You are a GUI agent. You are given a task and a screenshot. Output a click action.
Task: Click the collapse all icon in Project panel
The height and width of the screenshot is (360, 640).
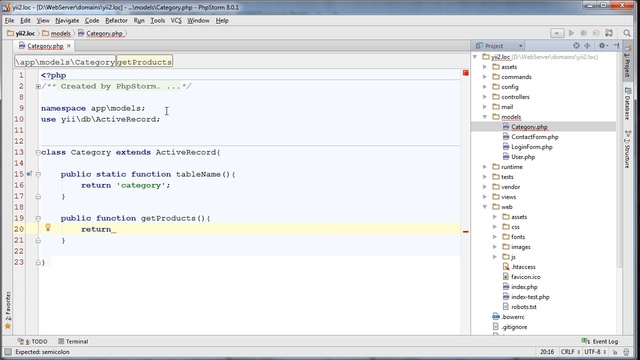pyautogui.click(x=587, y=46)
